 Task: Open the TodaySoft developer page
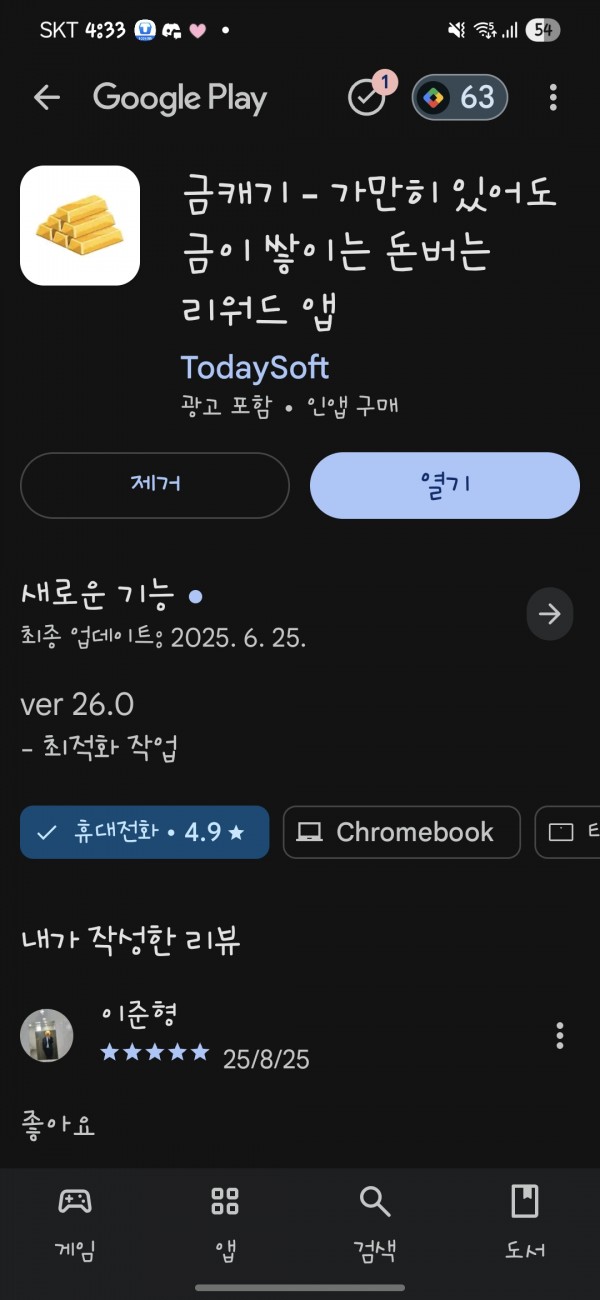(x=255, y=367)
